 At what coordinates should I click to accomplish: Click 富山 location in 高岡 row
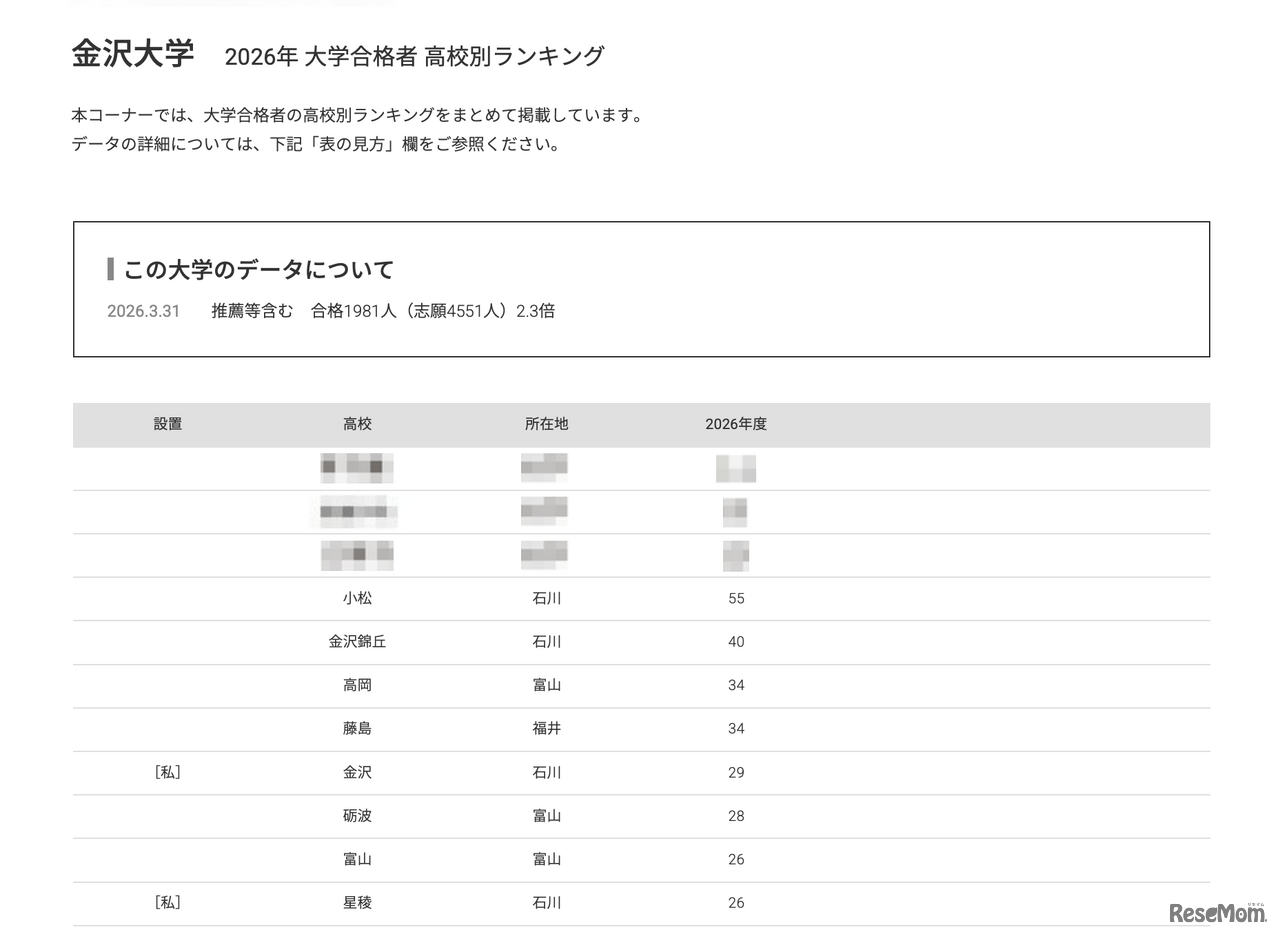pos(546,686)
